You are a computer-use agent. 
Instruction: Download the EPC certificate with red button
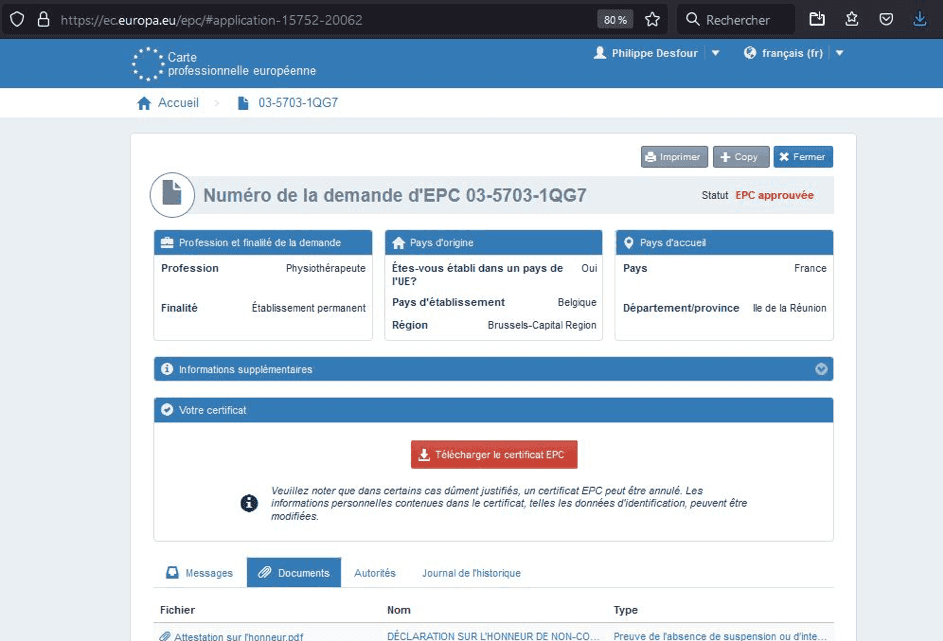[494, 454]
